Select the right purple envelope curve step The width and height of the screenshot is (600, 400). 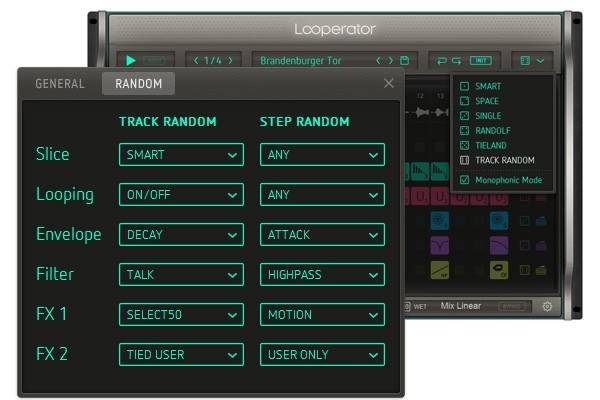tap(499, 245)
